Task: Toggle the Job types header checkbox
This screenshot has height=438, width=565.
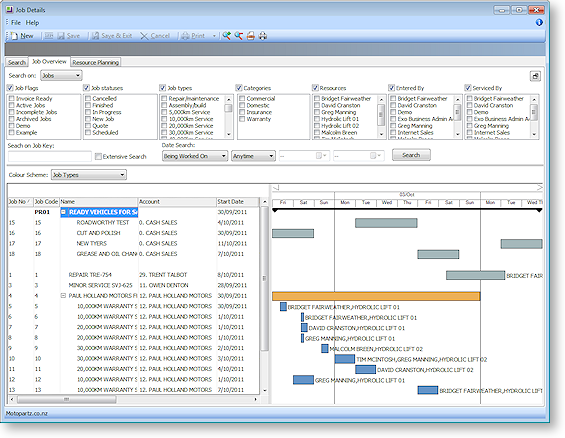Action: coord(163,88)
